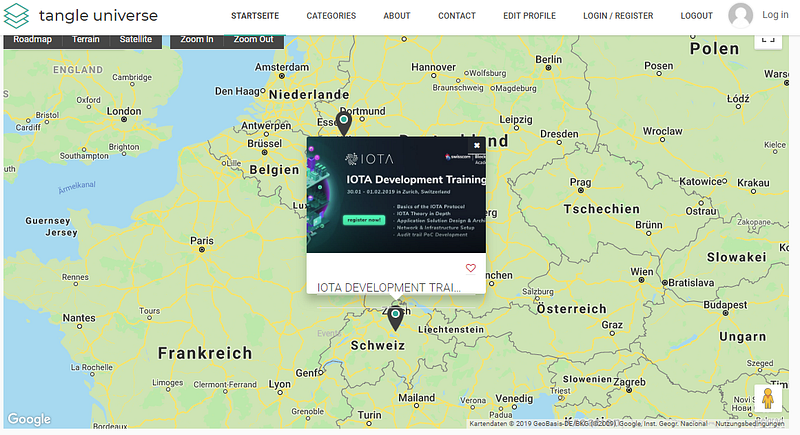The image size is (800, 435).
Task: Click the Wien city label
Action: tap(642, 272)
